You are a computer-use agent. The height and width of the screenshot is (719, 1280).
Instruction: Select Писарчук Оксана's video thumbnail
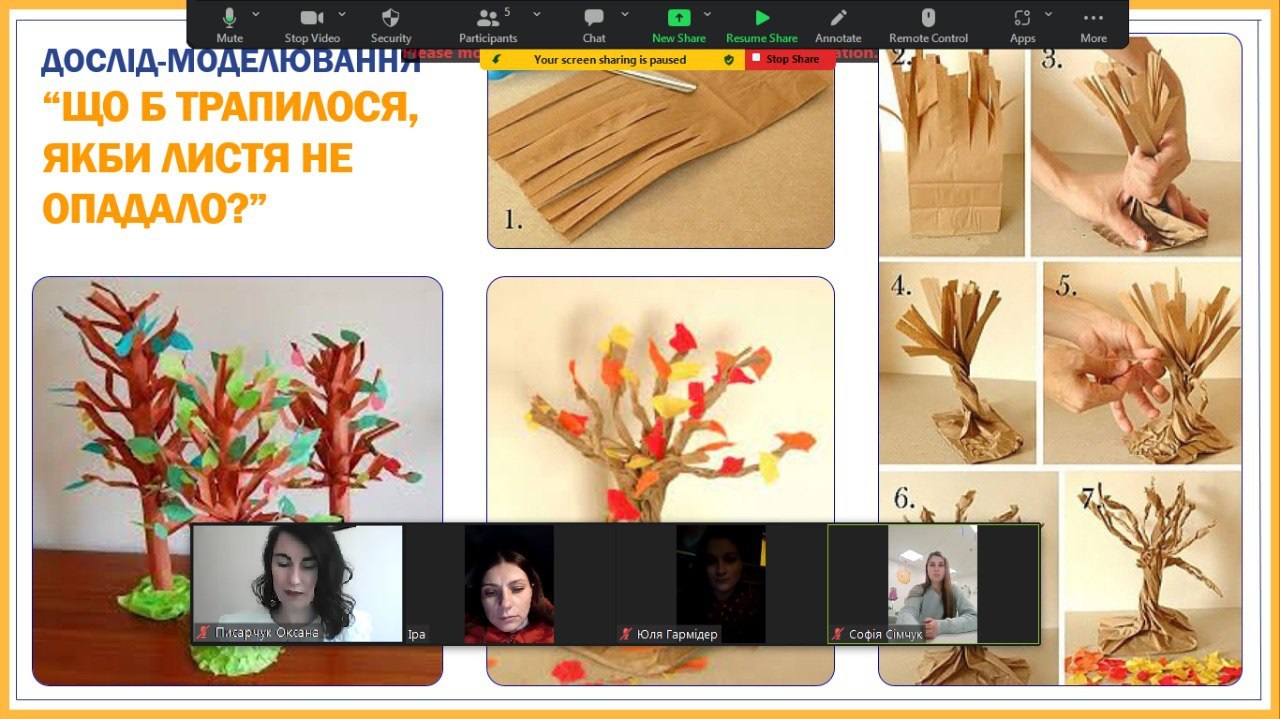(x=297, y=584)
